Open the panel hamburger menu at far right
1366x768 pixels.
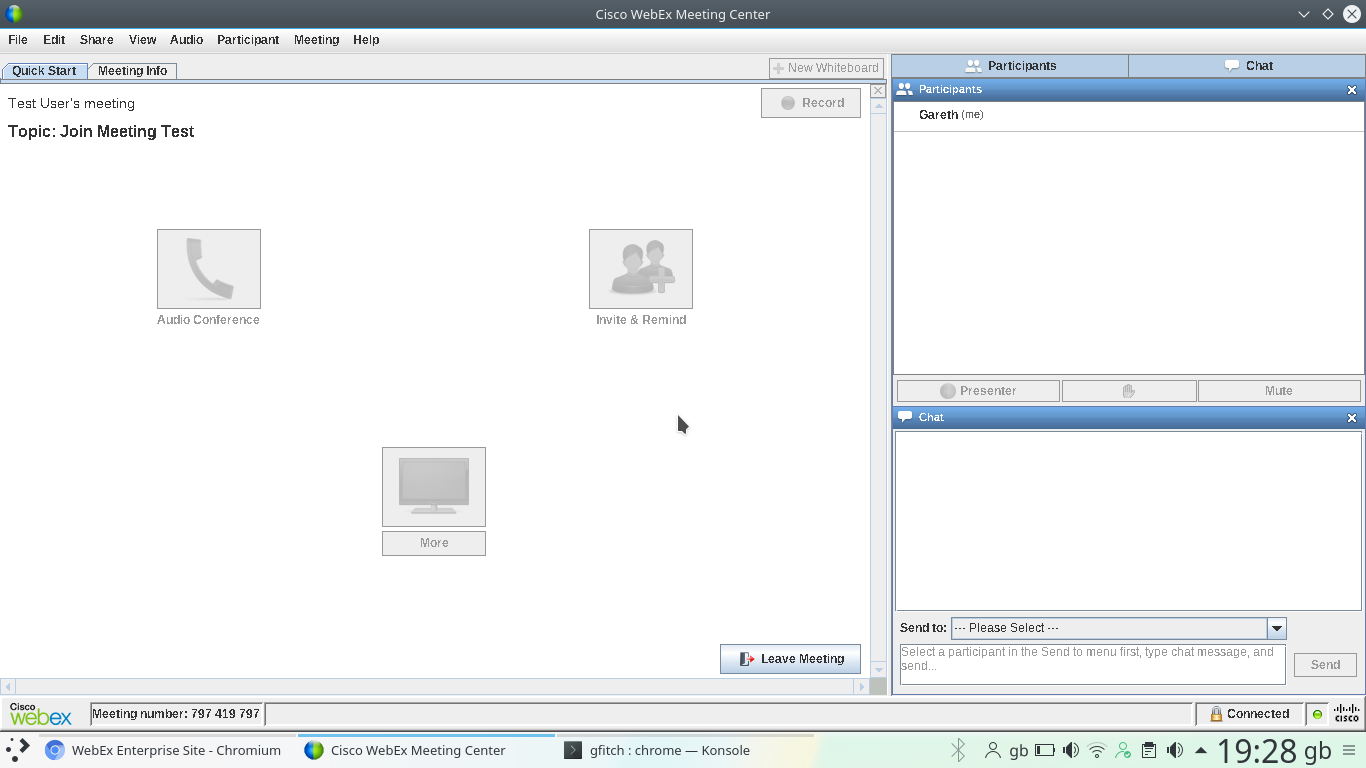tap(1349, 750)
